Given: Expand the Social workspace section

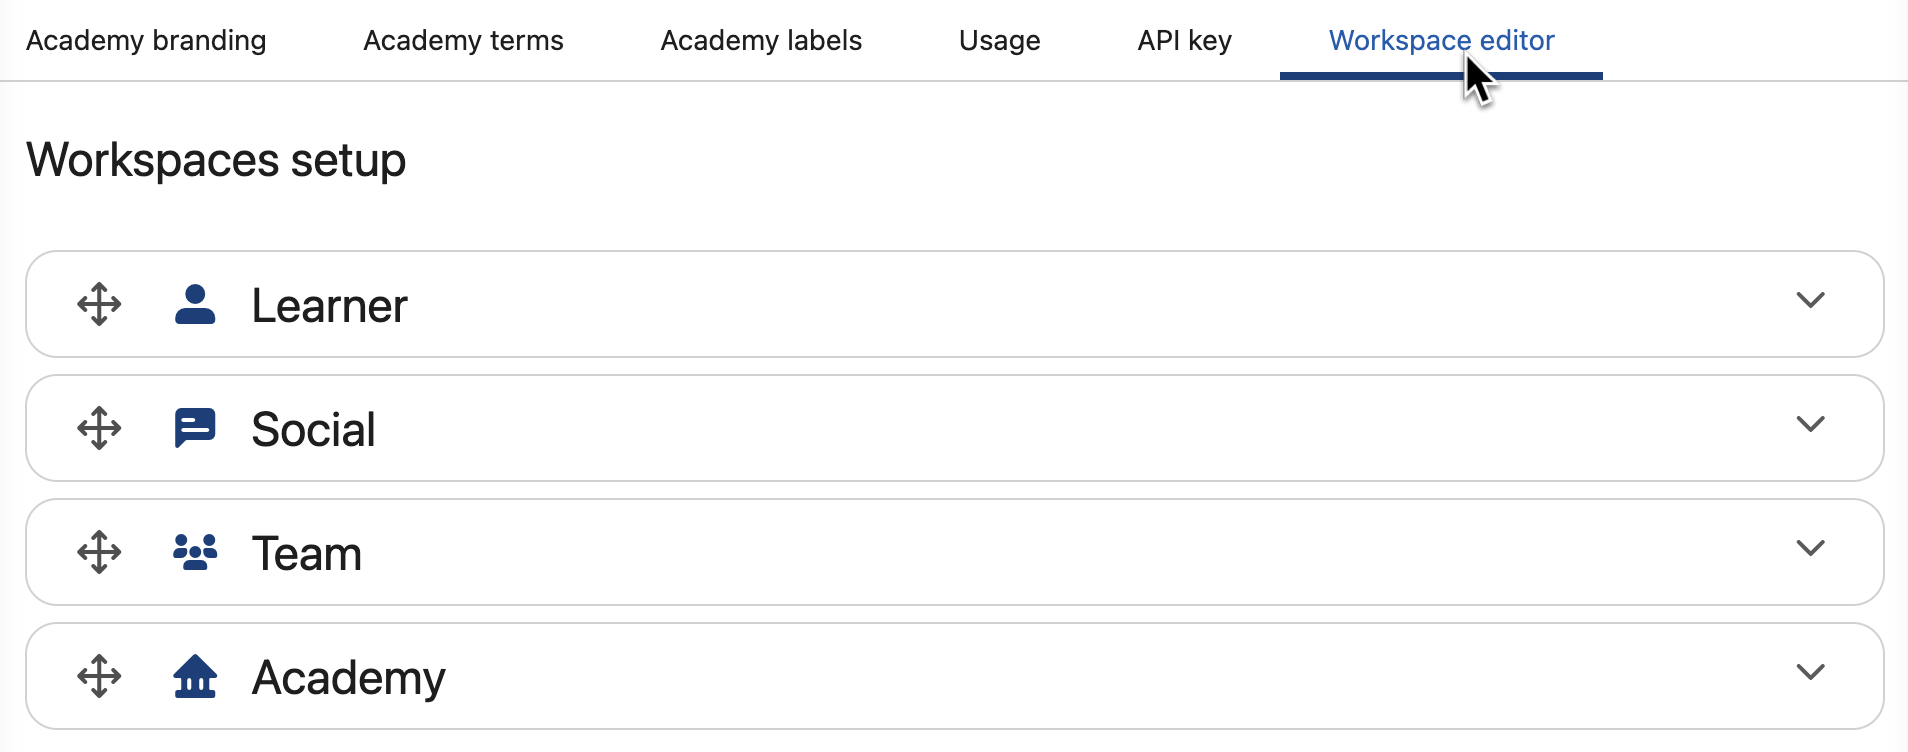Looking at the screenshot, I should [1812, 424].
